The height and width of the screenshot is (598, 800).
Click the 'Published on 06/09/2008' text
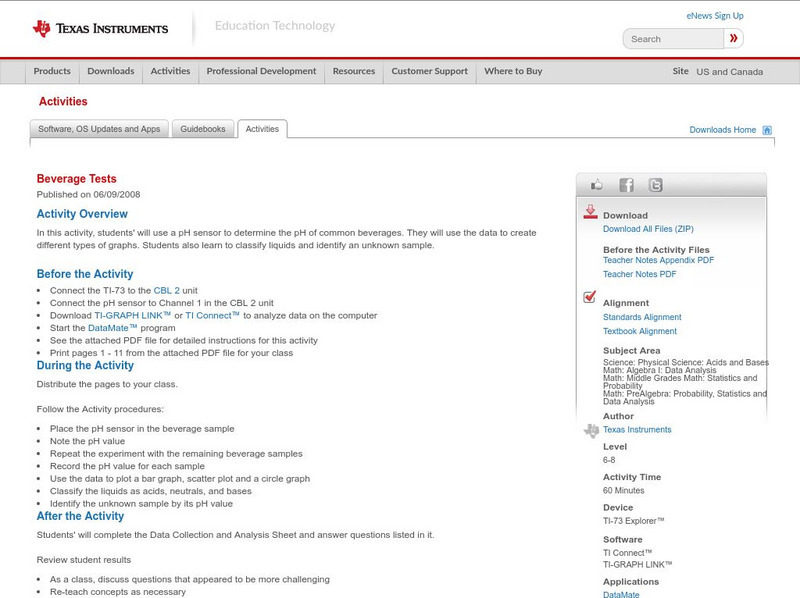(x=88, y=194)
